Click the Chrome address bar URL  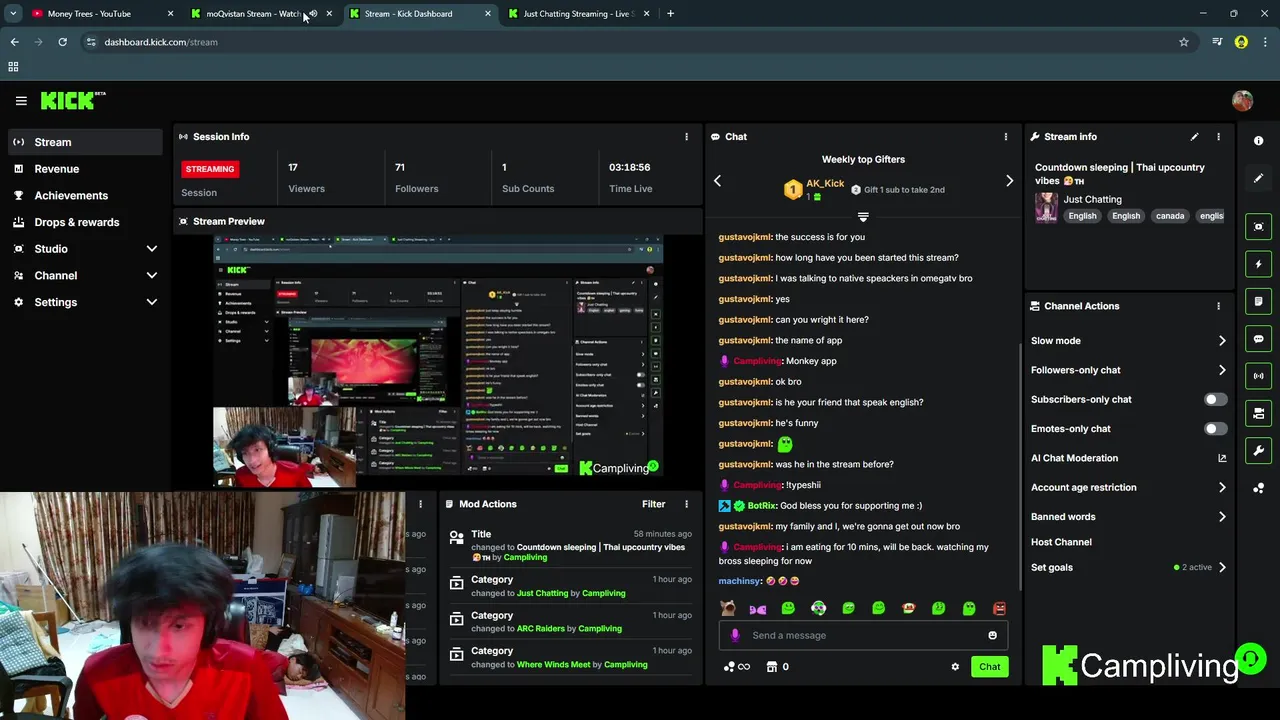161,42
